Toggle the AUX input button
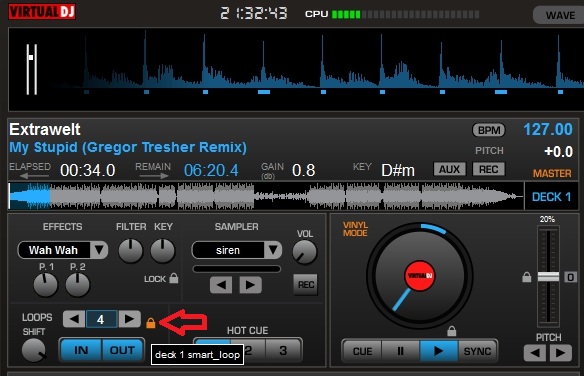584x376 pixels. (x=450, y=169)
